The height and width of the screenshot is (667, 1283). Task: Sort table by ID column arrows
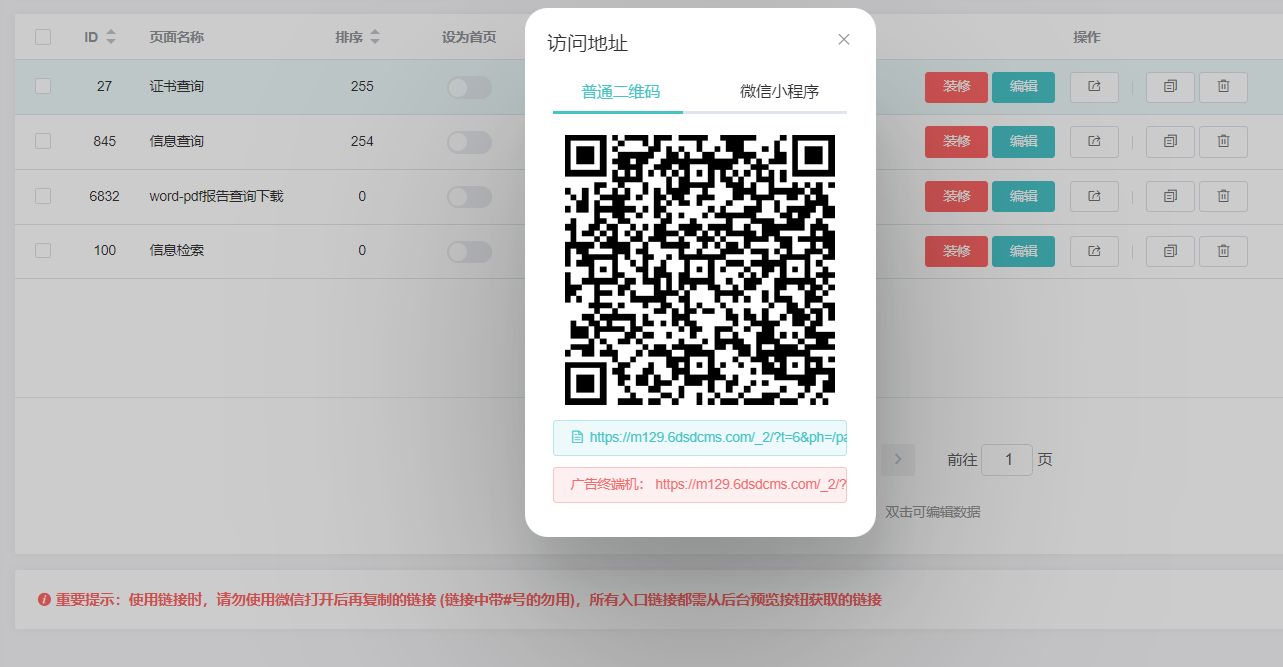(111, 37)
